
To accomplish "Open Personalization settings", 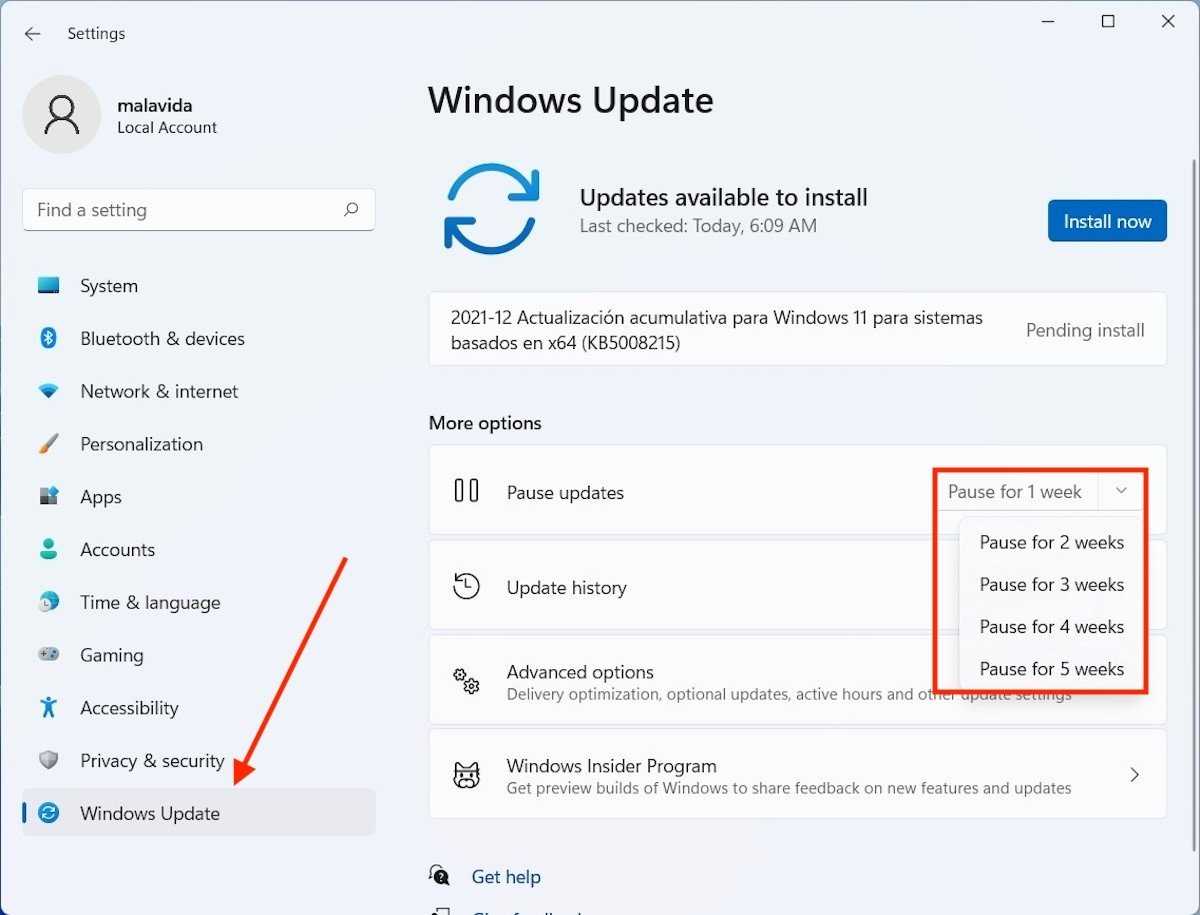I will click(x=199, y=444).
